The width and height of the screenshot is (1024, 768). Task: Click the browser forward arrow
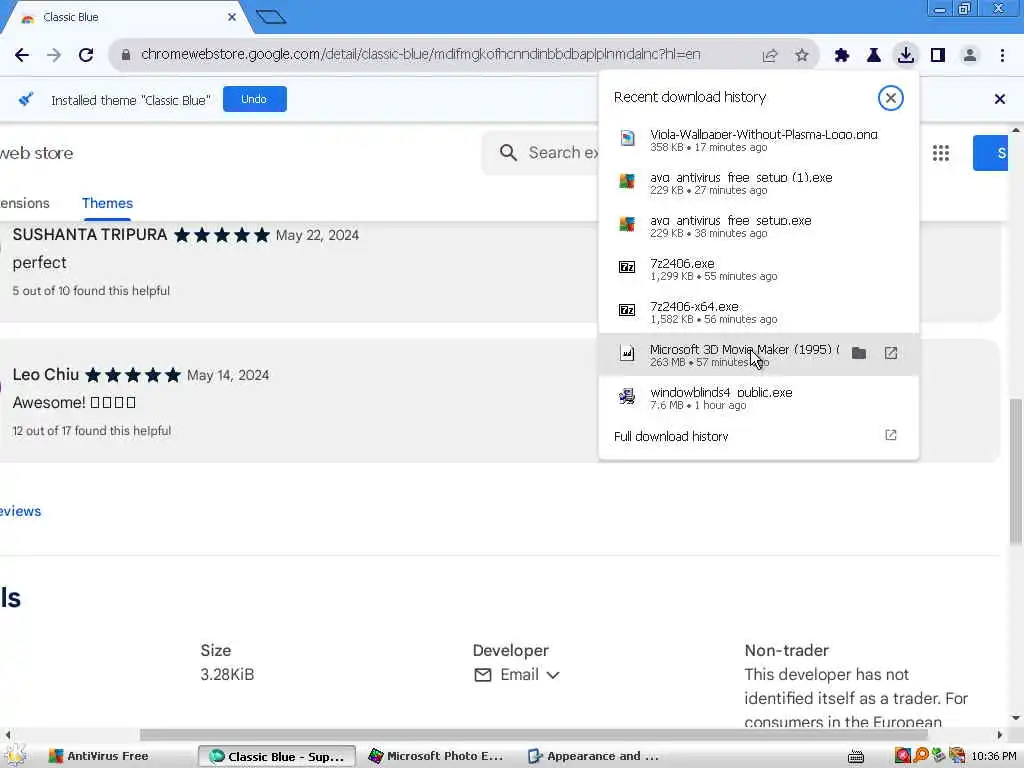coord(54,55)
